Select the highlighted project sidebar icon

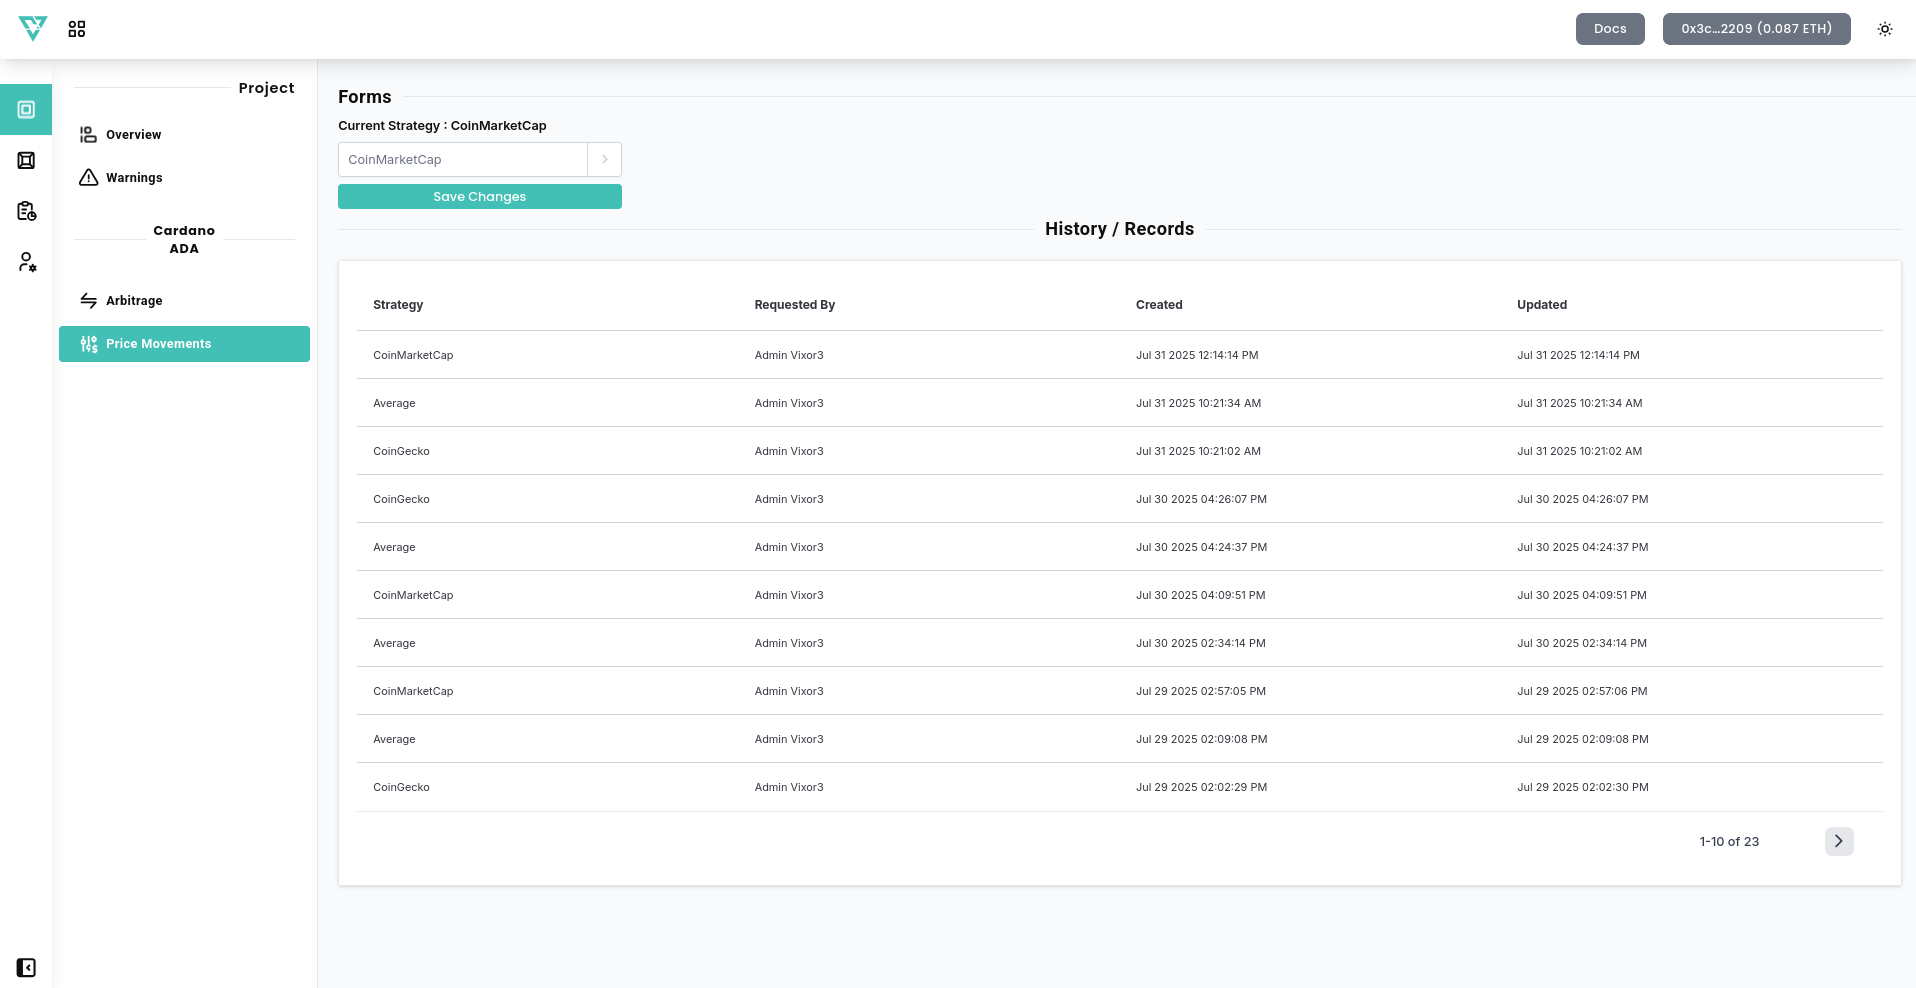[x=26, y=110]
